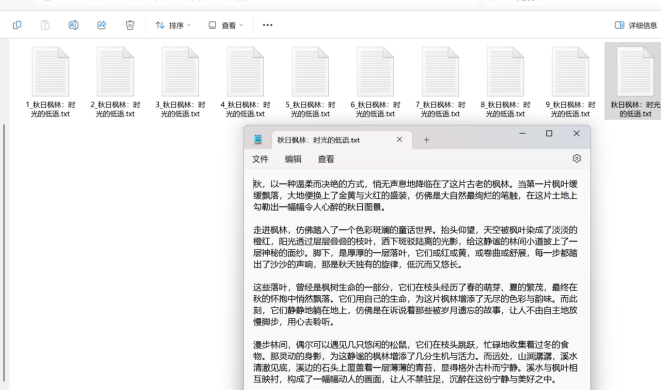Open the 排序 sort dropdown

click(173, 25)
